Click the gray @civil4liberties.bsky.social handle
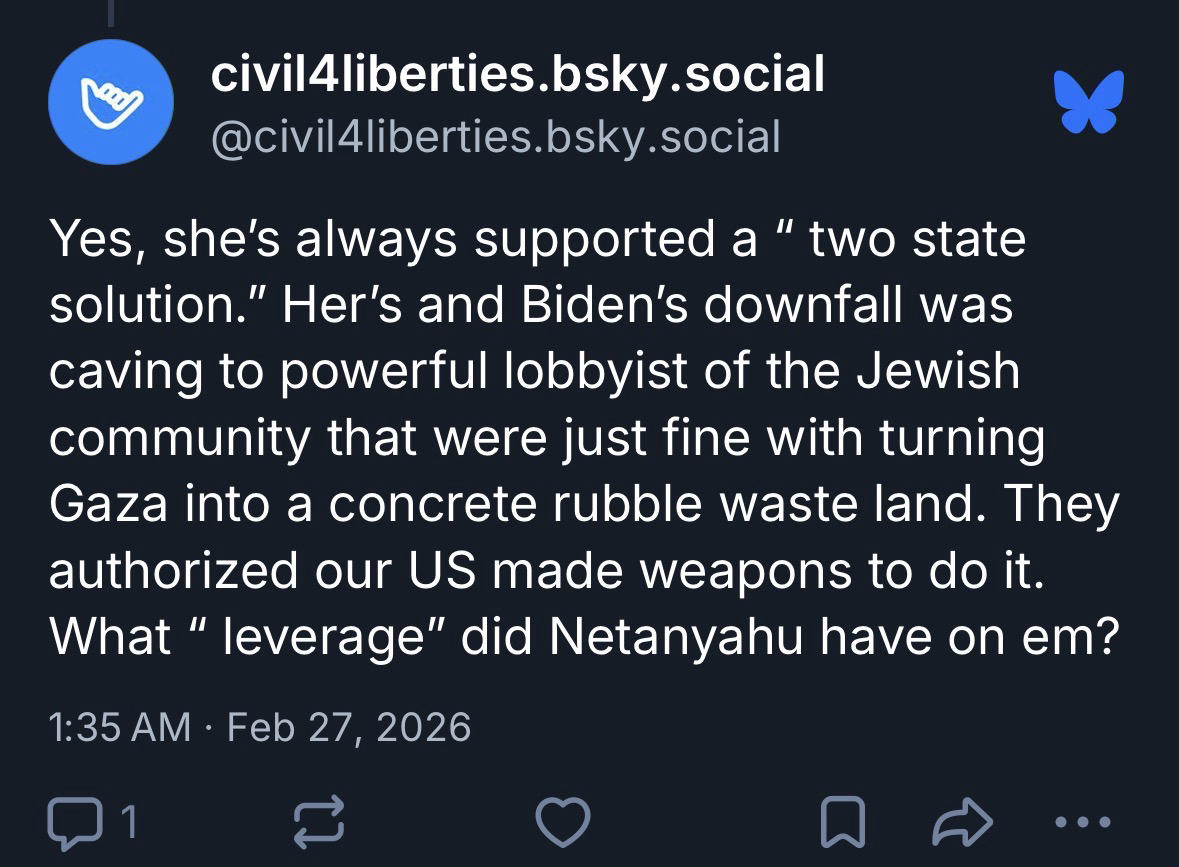The image size is (1179, 867). pyautogui.click(x=495, y=135)
